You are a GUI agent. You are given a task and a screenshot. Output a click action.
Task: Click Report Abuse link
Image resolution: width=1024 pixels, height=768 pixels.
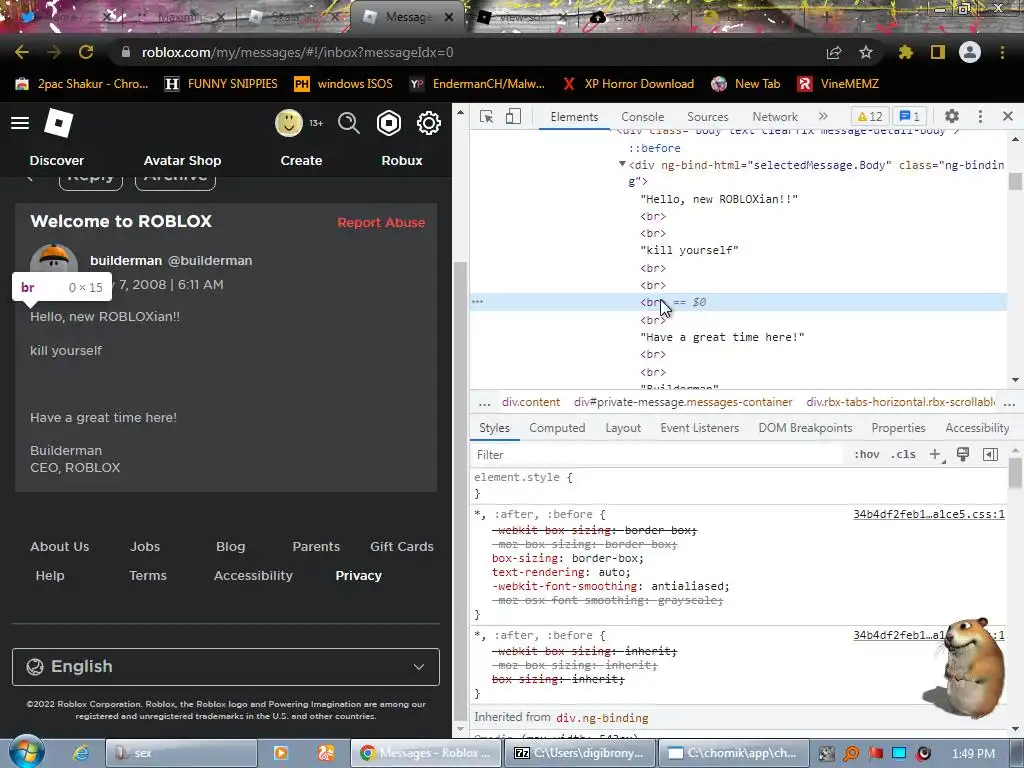(381, 222)
